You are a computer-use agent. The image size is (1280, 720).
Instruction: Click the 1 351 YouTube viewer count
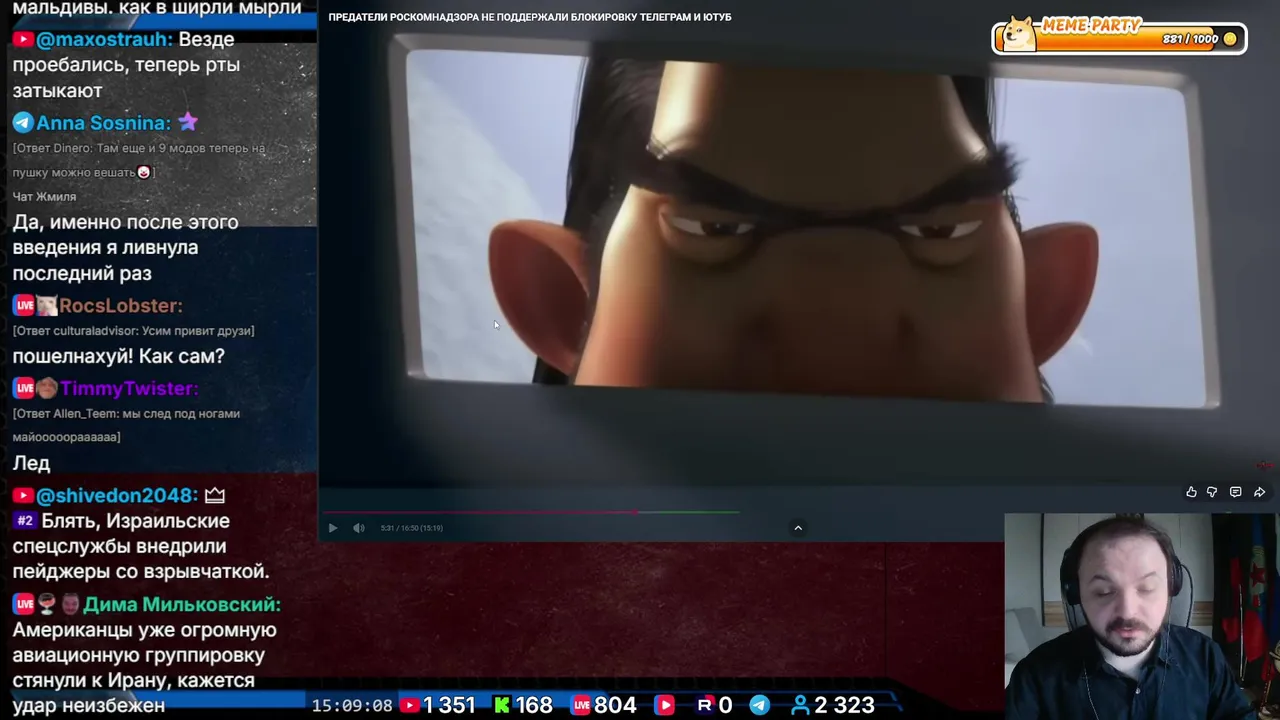coord(449,705)
